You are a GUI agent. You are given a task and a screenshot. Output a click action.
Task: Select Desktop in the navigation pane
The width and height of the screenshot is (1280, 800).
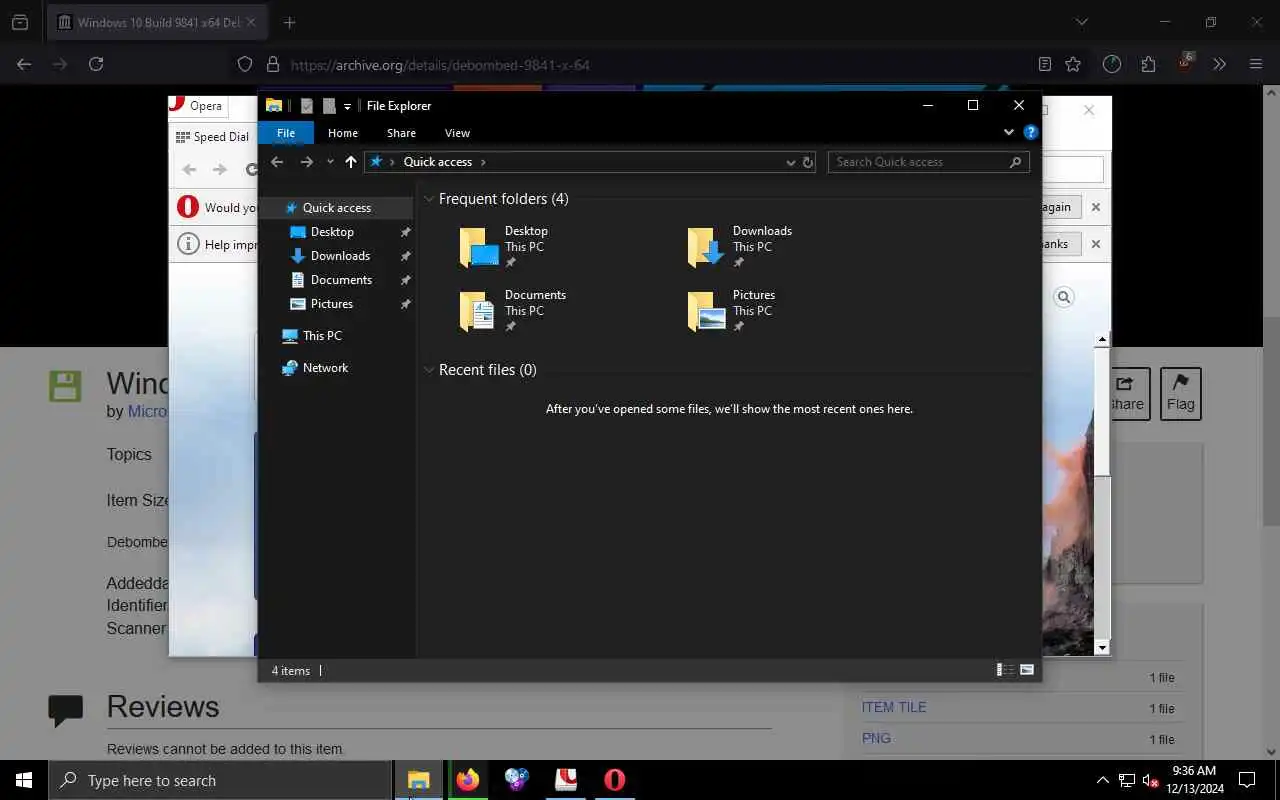332,232
